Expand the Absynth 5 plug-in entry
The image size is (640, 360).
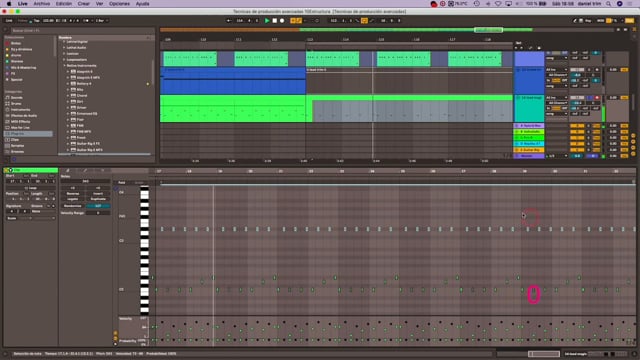pyautogui.click(x=68, y=71)
